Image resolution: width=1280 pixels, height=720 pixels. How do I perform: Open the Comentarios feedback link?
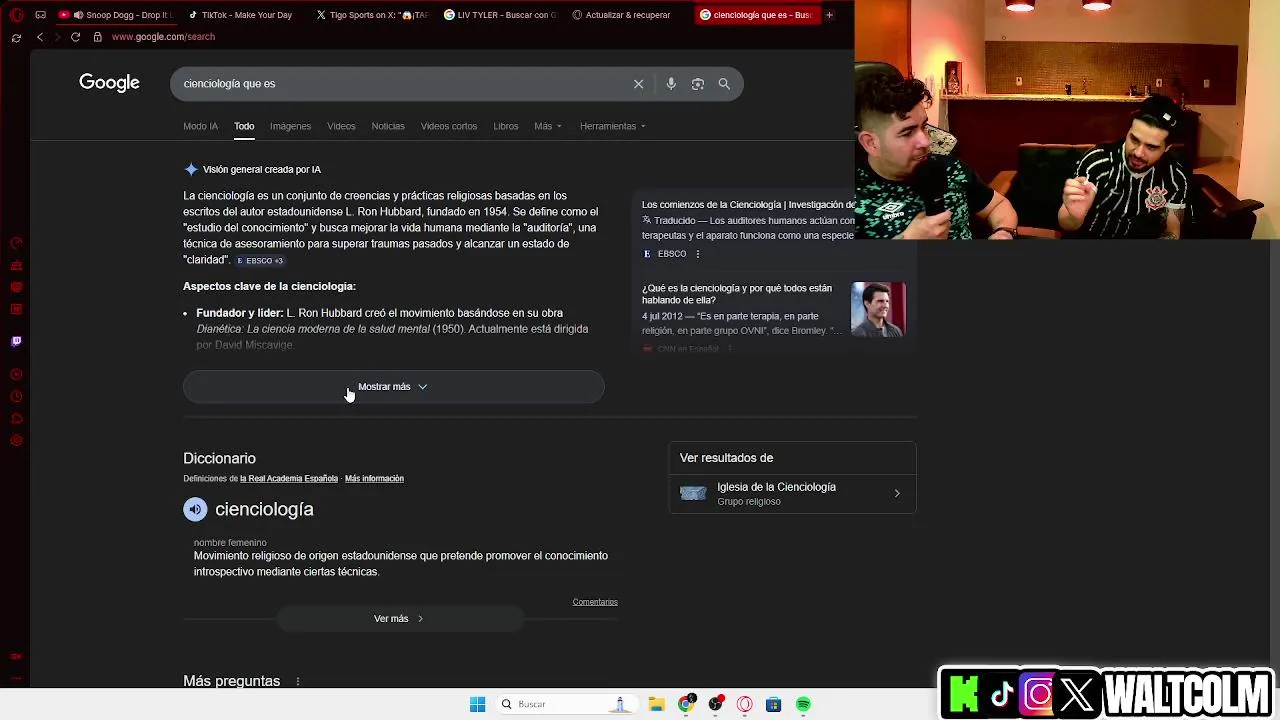tap(595, 602)
